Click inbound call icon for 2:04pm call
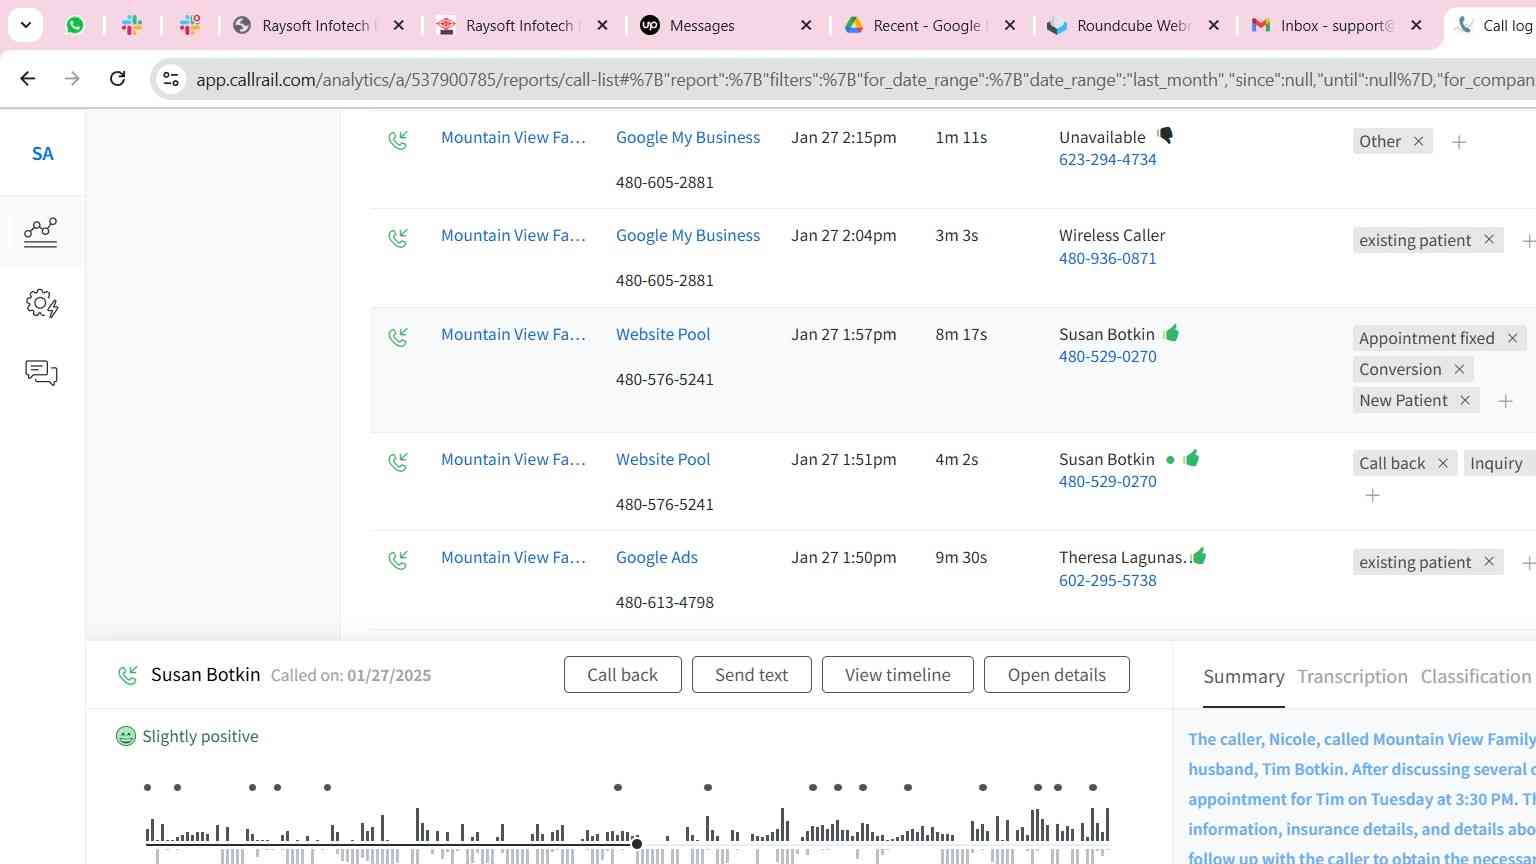The image size is (1536, 864). pyautogui.click(x=398, y=238)
